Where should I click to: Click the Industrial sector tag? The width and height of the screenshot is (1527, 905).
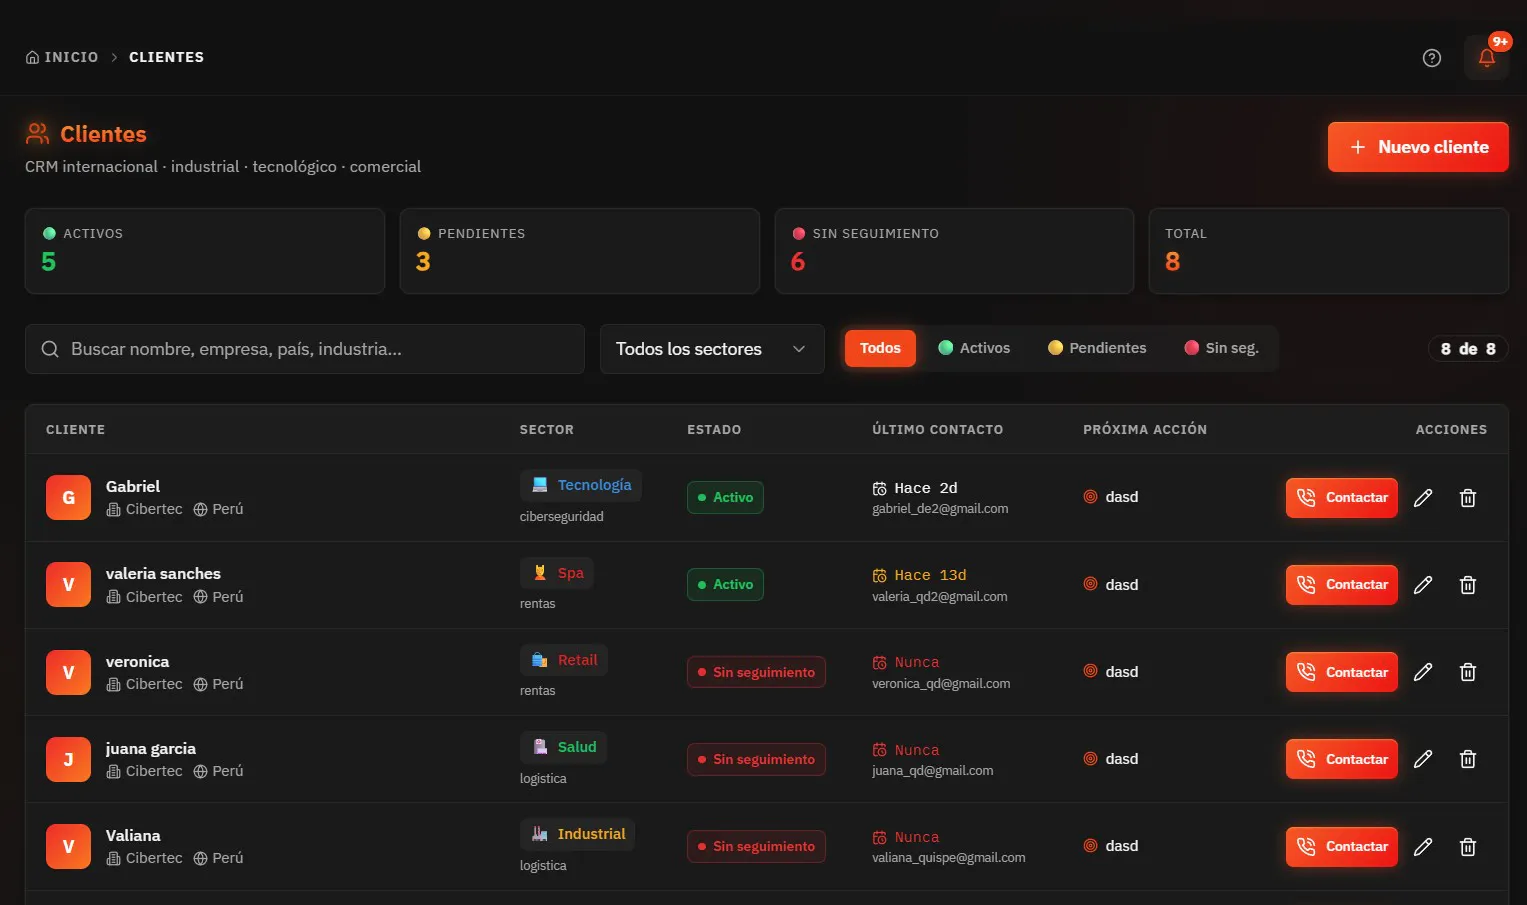click(577, 834)
